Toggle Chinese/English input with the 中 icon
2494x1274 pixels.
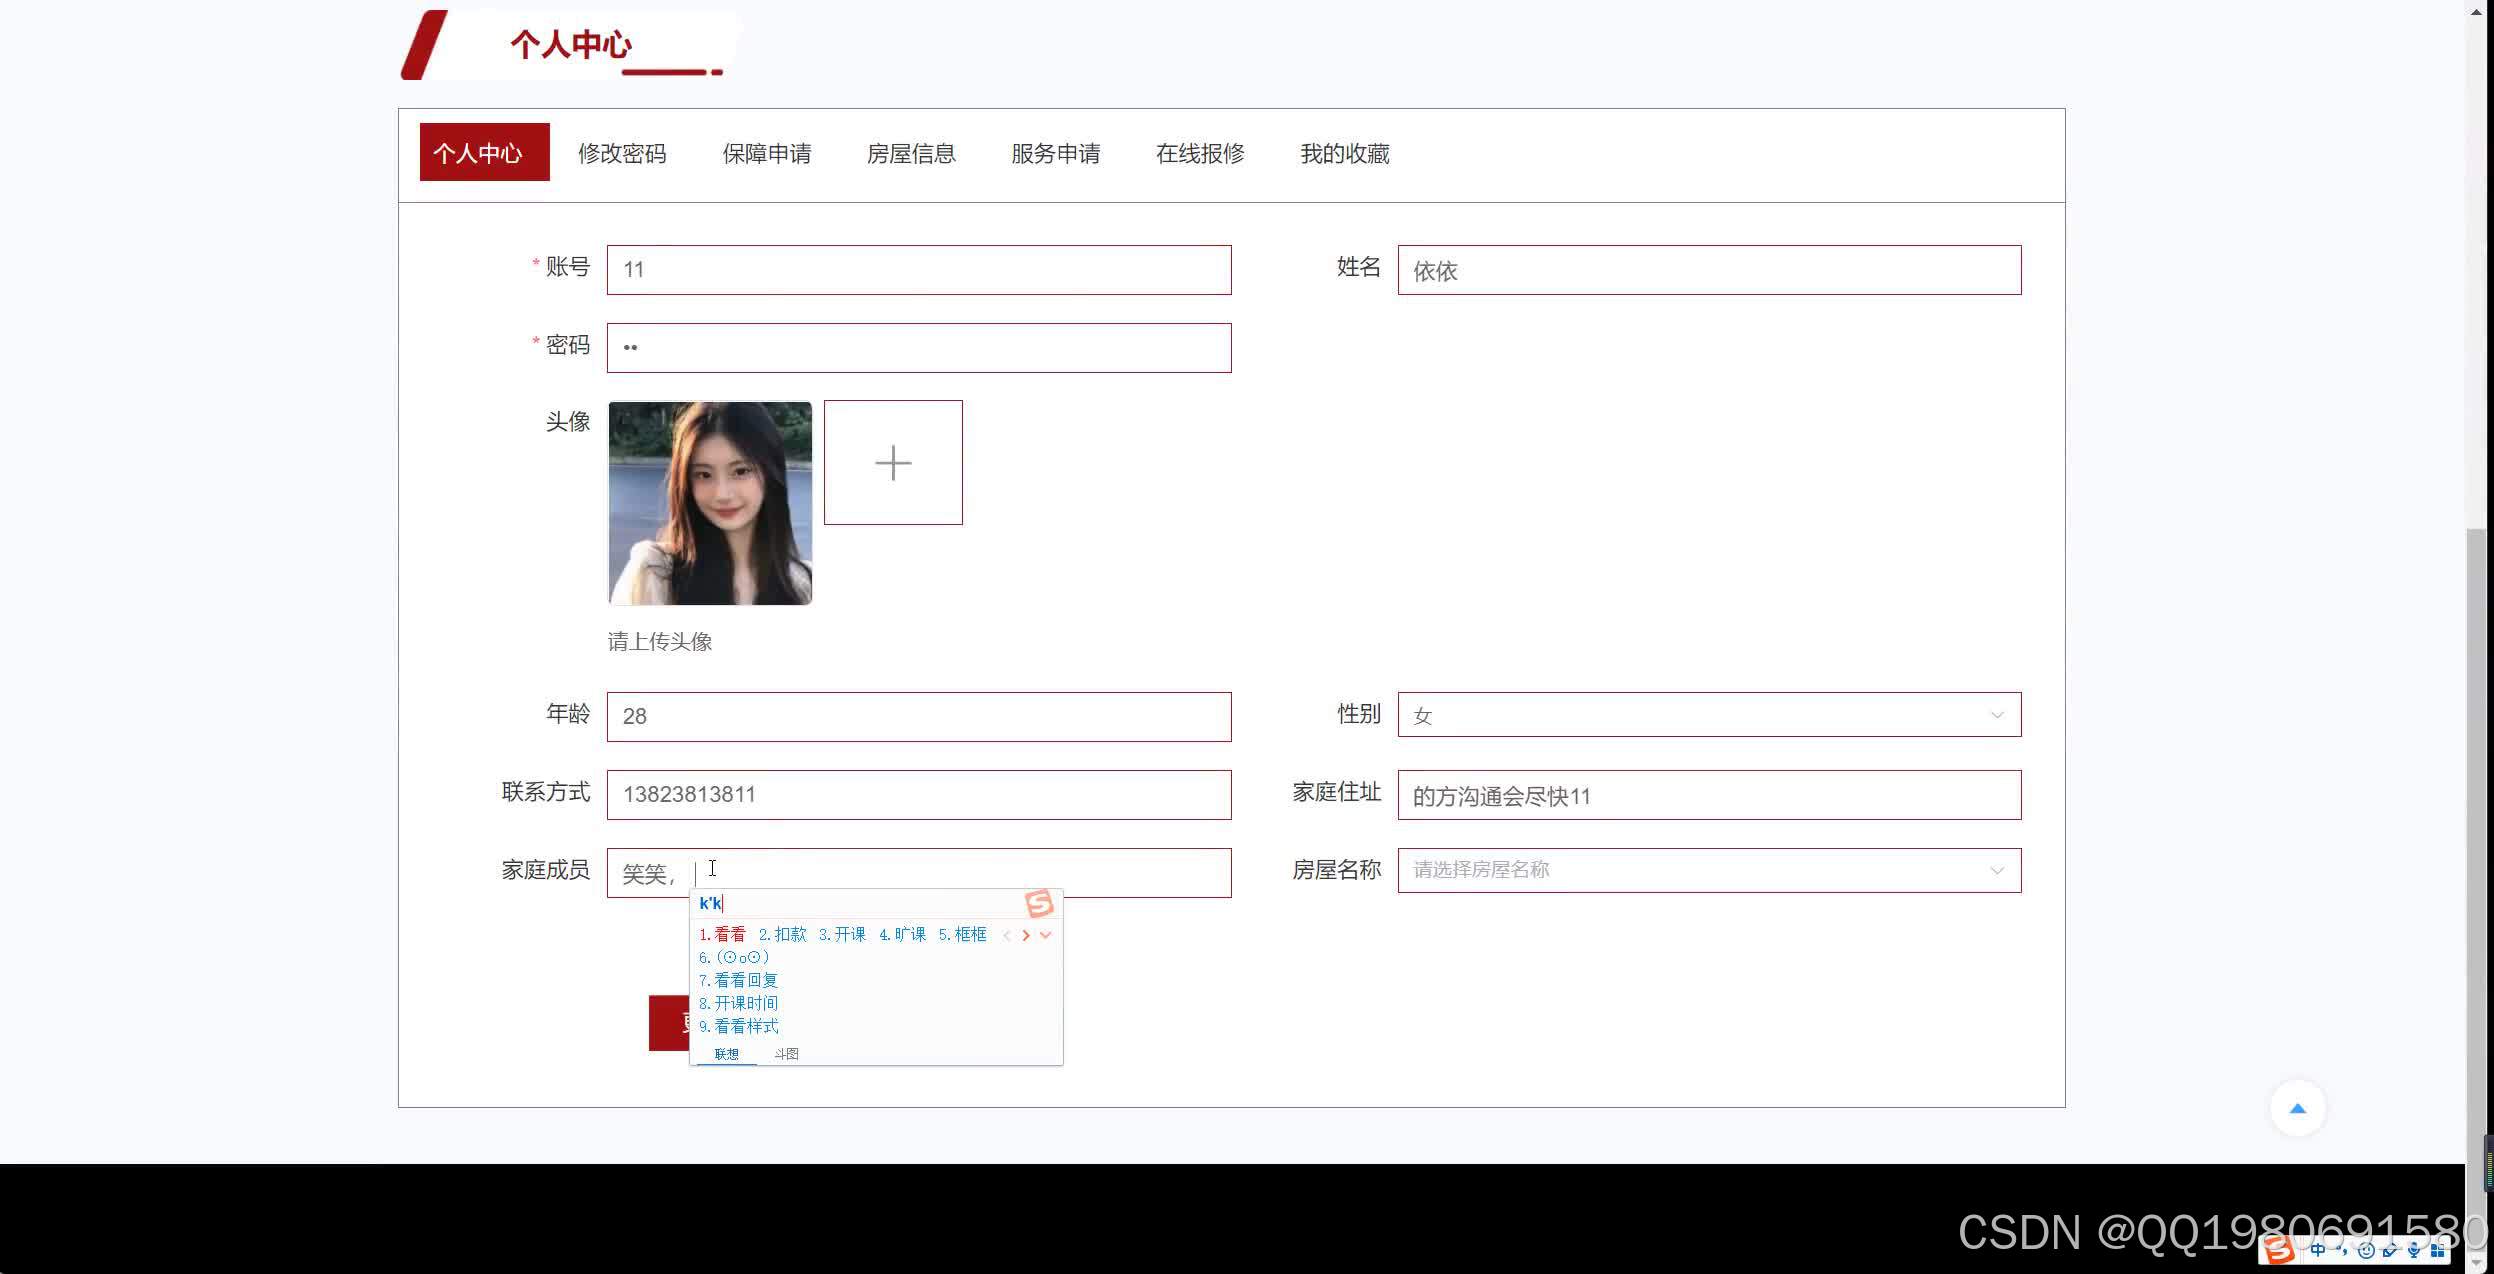pos(2319,1250)
